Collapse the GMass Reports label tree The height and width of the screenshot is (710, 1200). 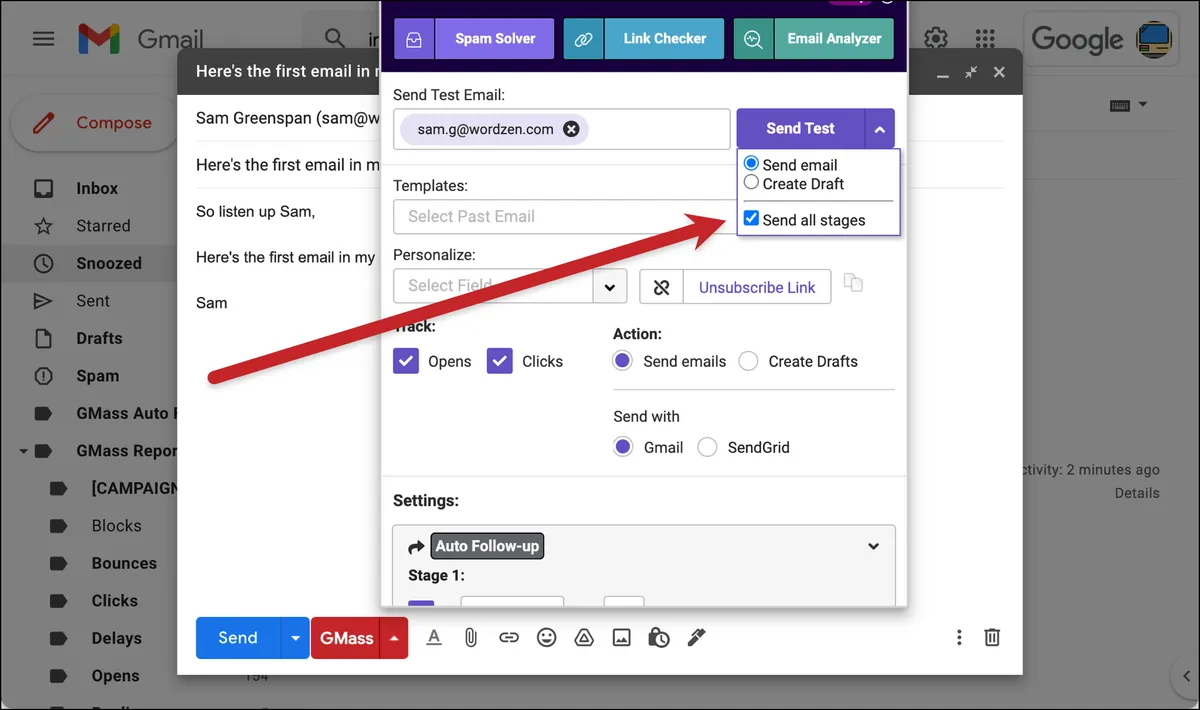coord(23,451)
